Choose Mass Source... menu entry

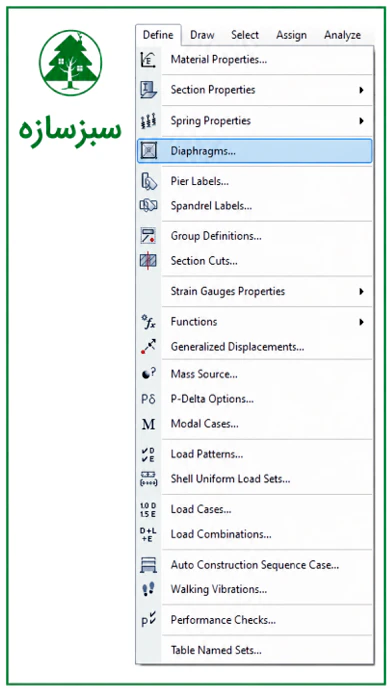click(255, 374)
